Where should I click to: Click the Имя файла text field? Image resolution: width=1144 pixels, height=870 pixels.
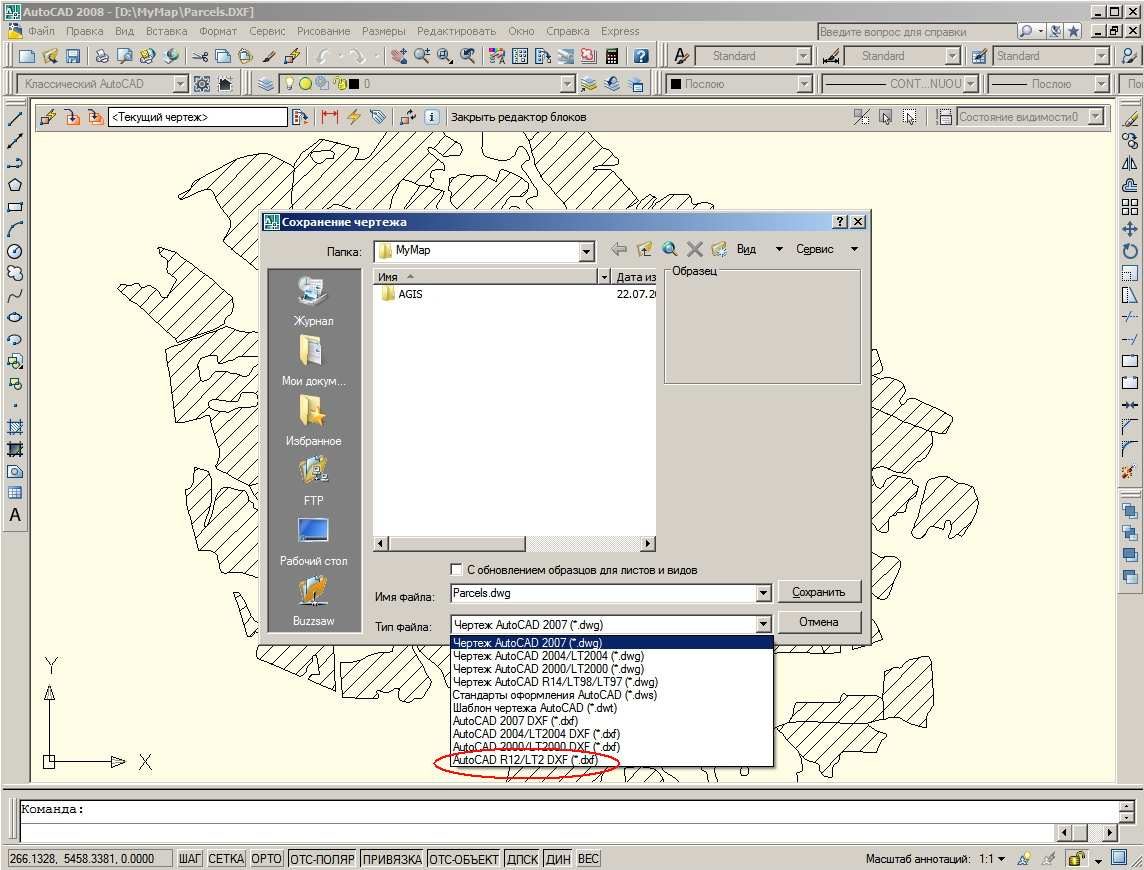click(x=603, y=593)
